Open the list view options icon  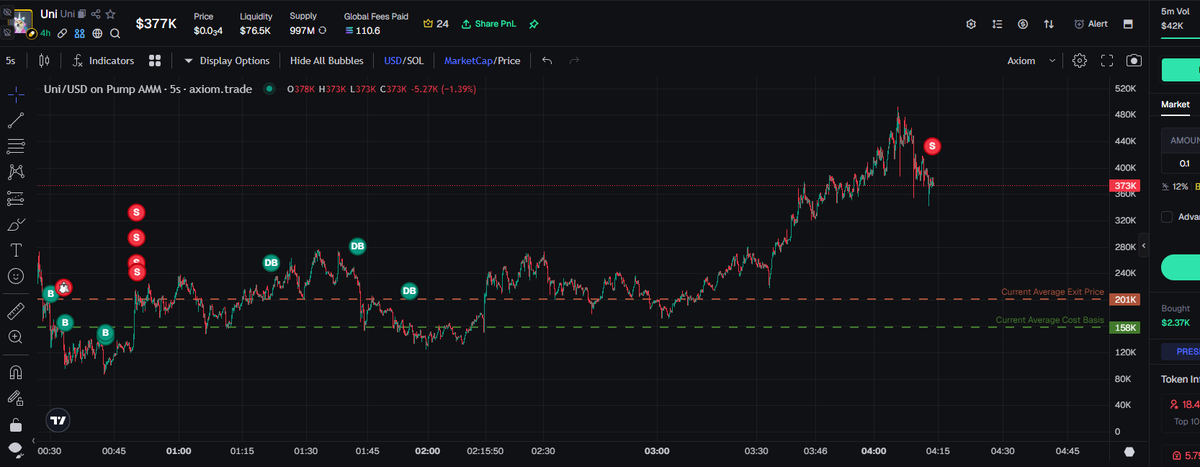tap(997, 23)
